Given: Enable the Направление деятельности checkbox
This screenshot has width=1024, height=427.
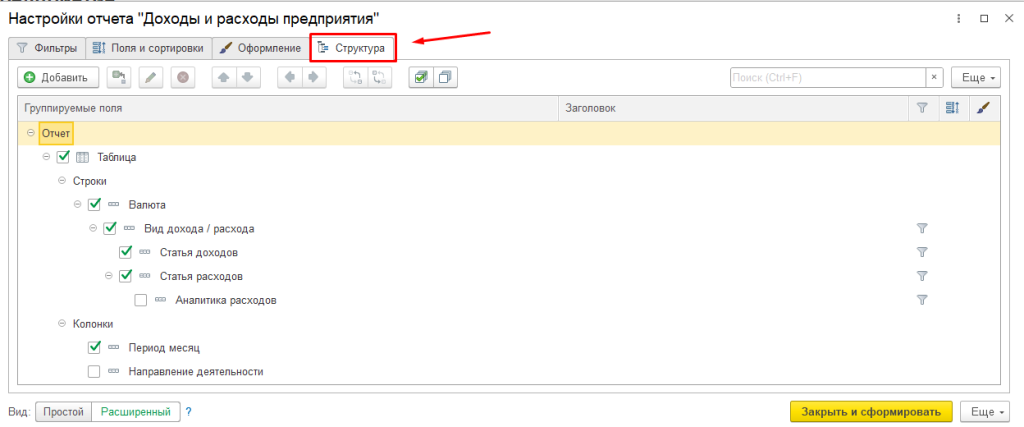Looking at the screenshot, I should tap(94, 372).
